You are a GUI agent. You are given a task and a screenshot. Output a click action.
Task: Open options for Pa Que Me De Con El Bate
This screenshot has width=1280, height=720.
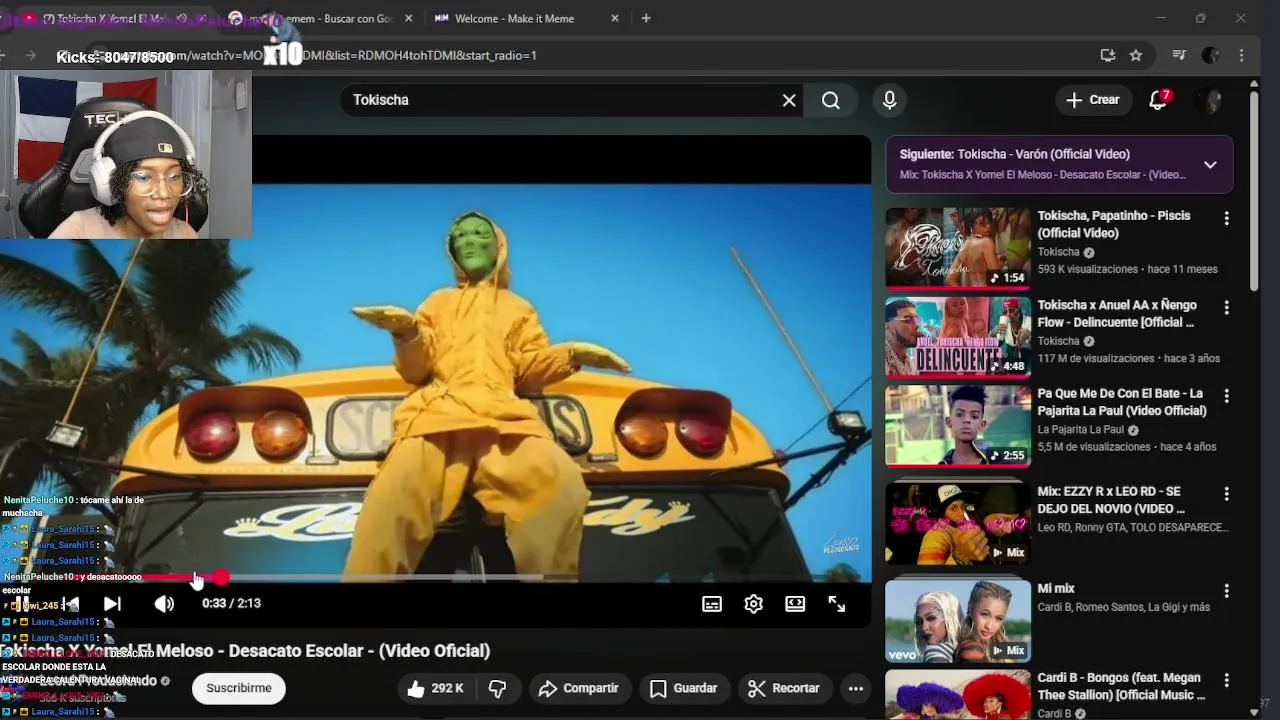coord(1226,396)
